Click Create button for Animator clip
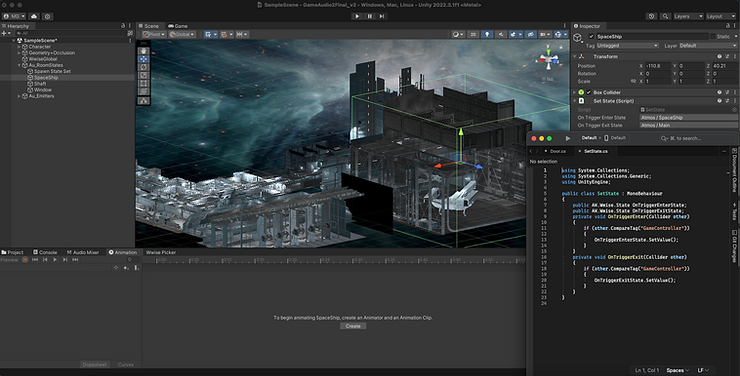The width and height of the screenshot is (740, 376). point(353,326)
